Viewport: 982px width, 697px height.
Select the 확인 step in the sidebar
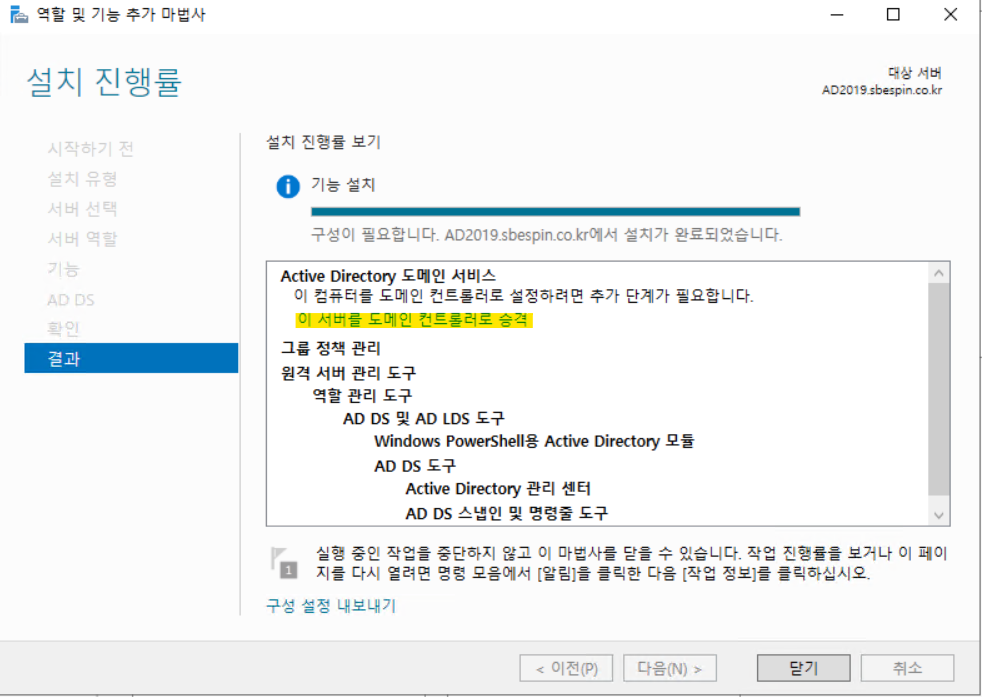point(63,329)
